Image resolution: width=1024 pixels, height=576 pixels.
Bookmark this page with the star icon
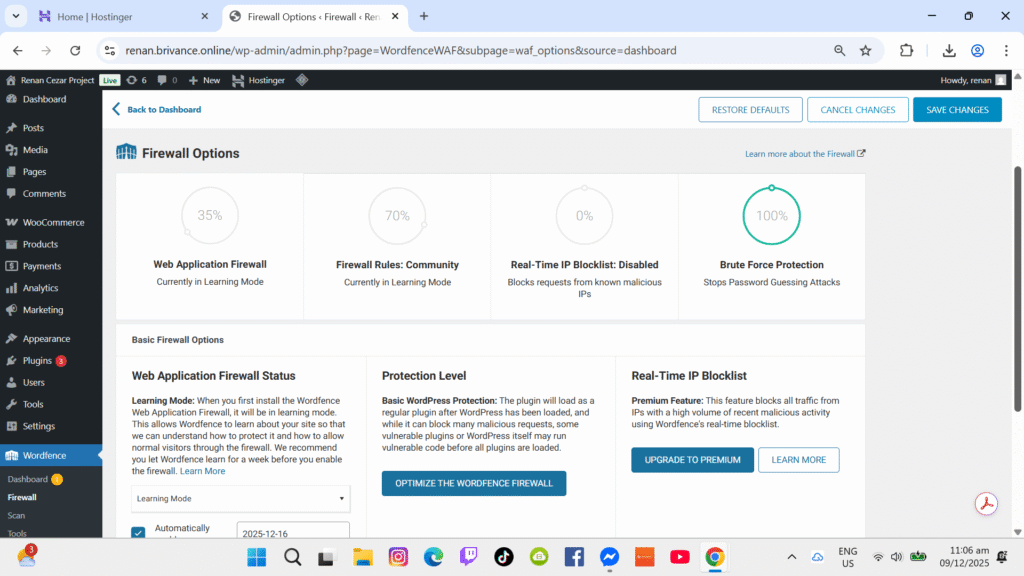tap(865, 51)
